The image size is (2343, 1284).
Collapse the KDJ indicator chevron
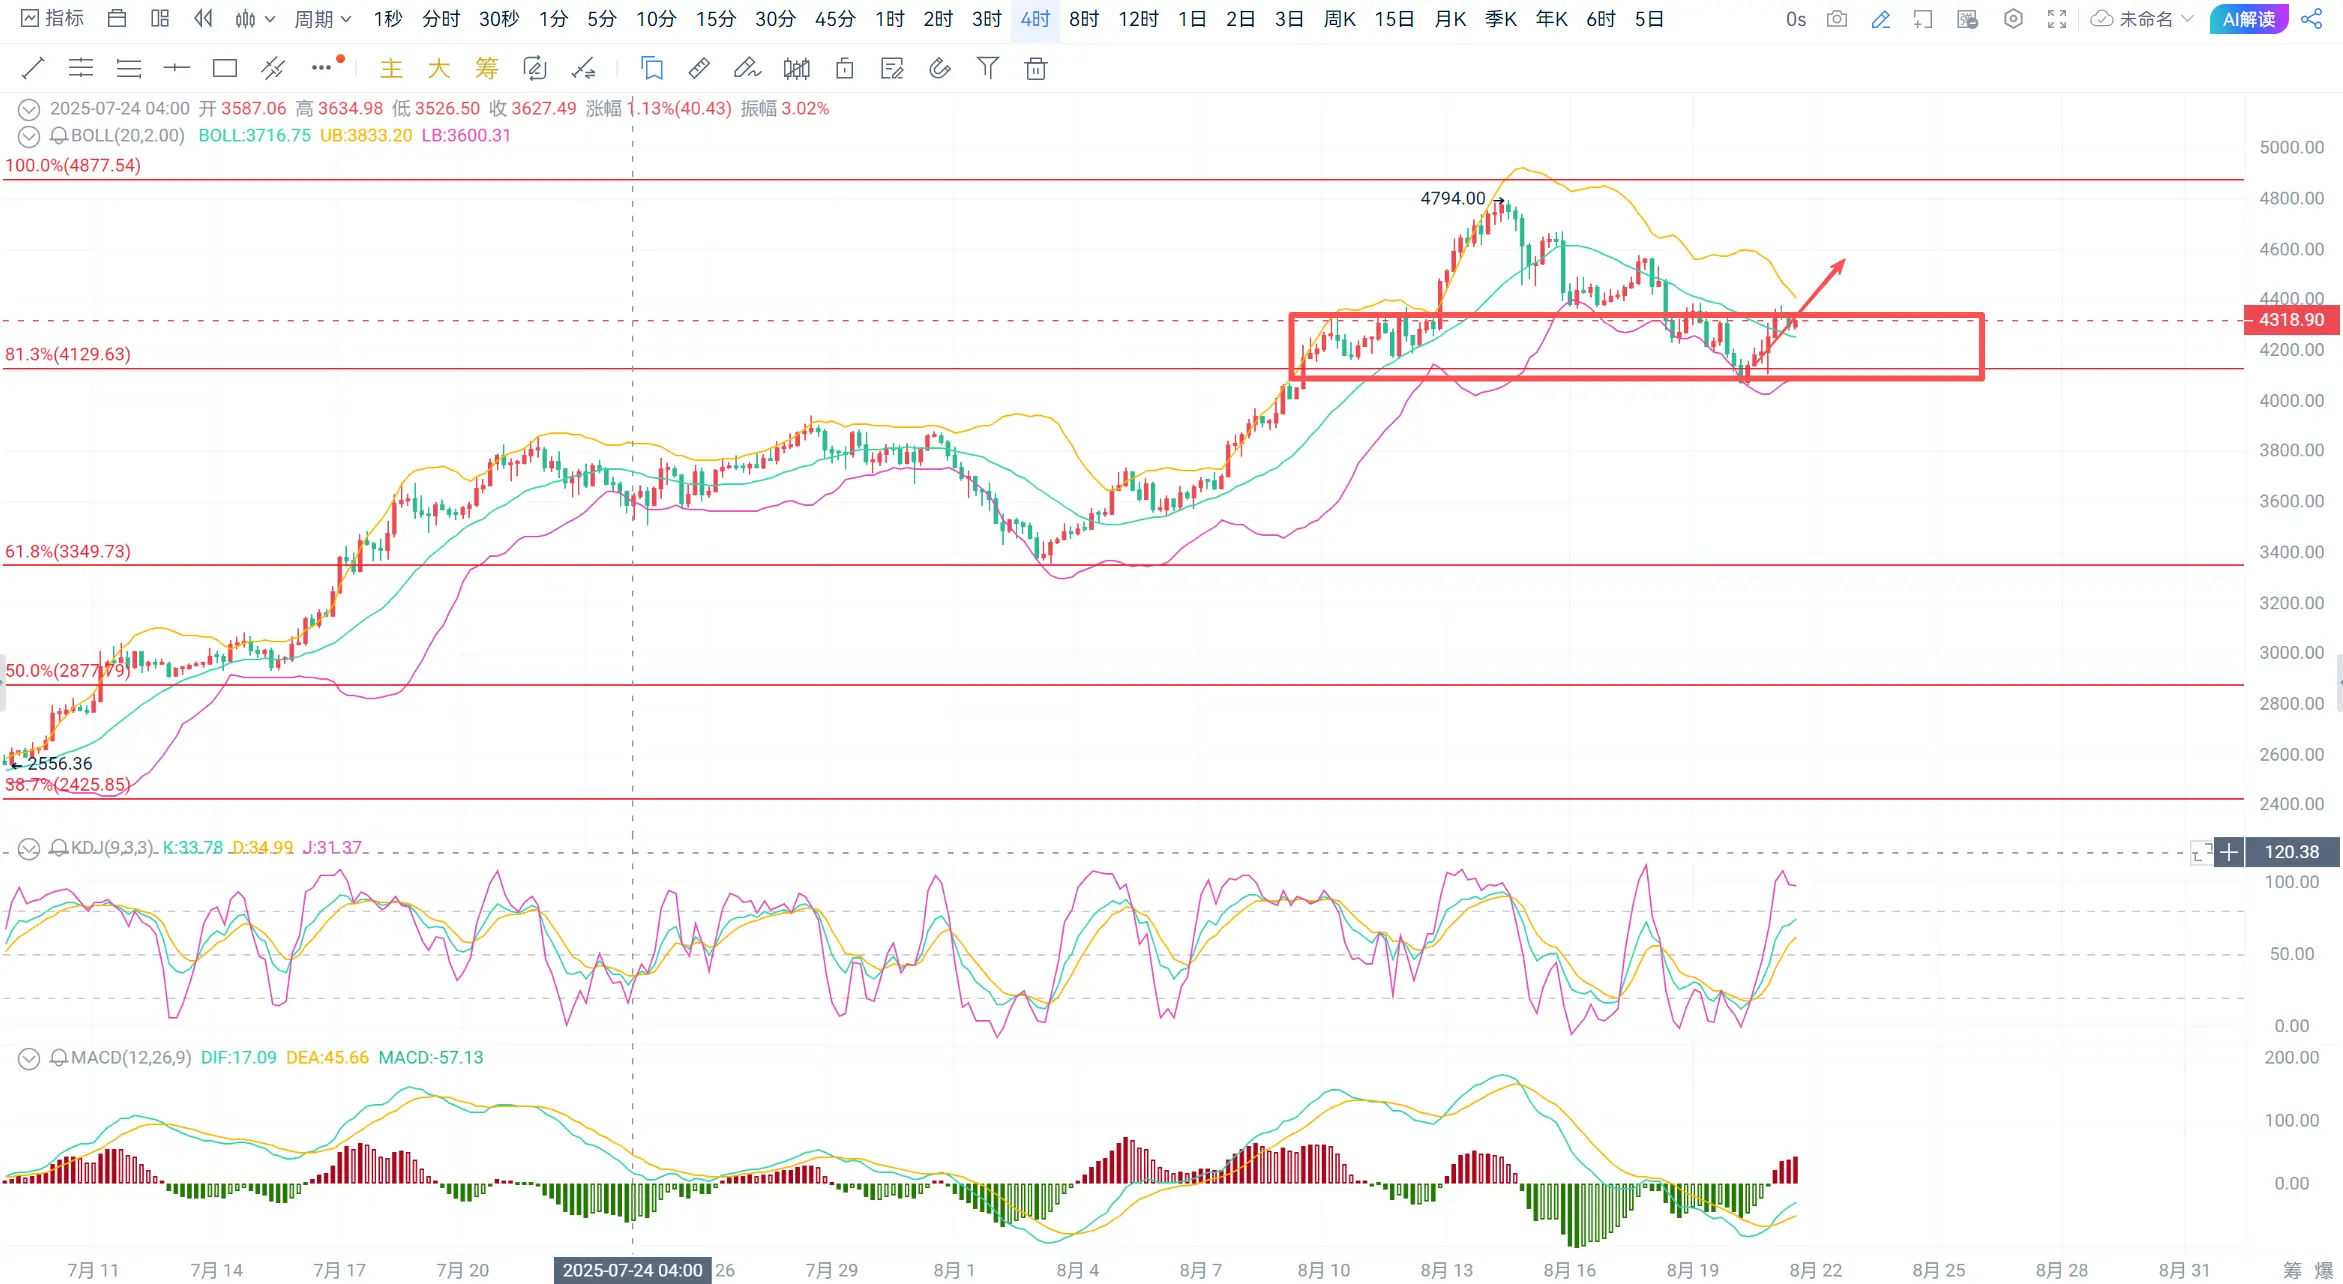(x=29, y=849)
